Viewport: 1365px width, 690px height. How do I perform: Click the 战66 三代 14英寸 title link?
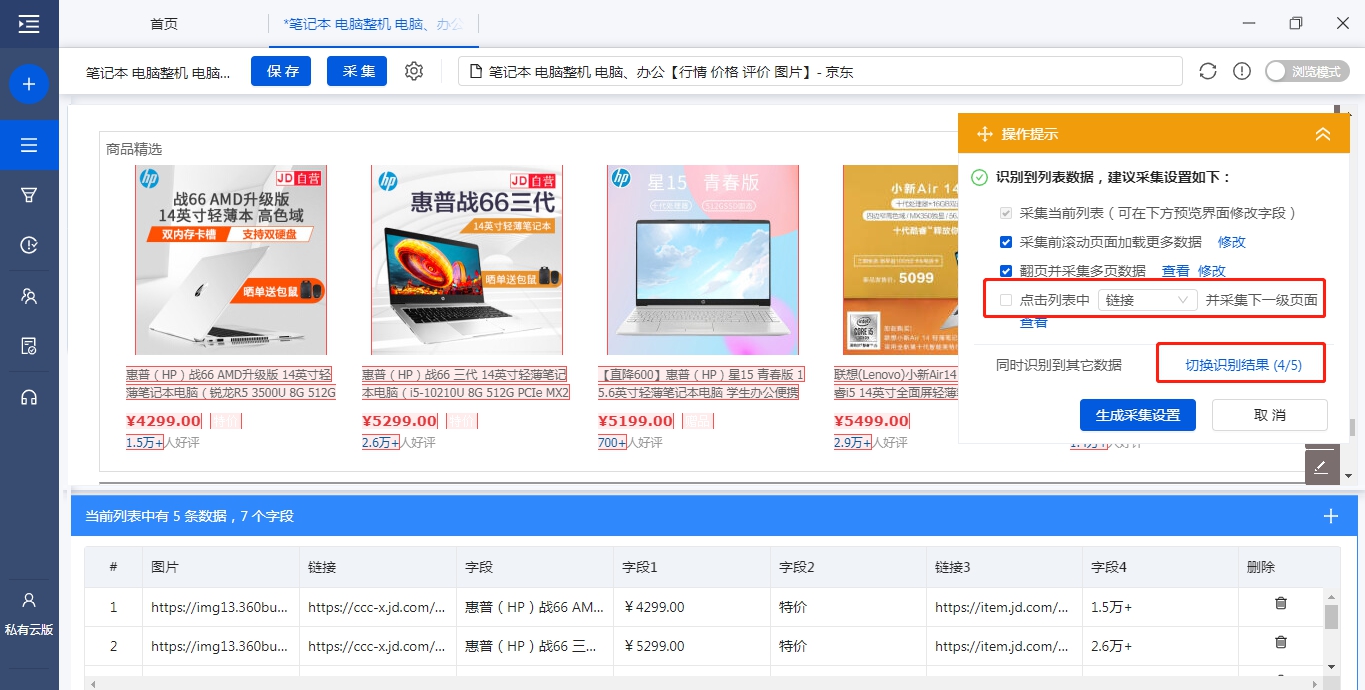[x=467, y=384]
